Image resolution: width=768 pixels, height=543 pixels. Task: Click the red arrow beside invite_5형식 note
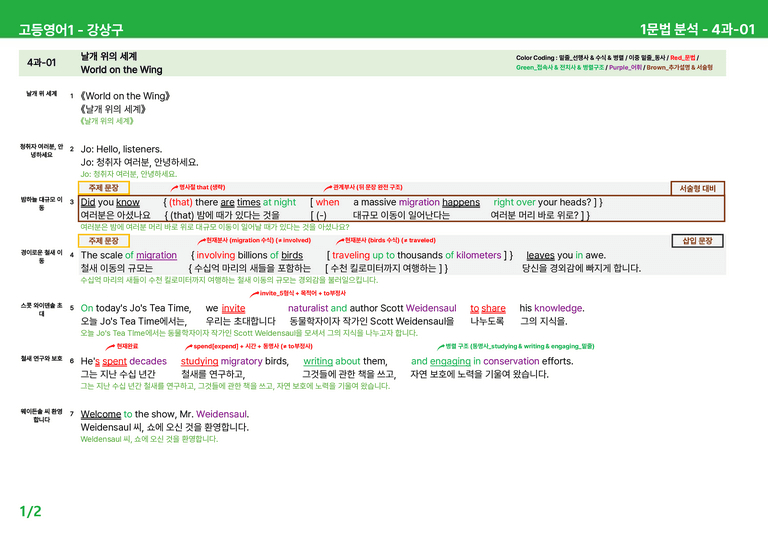pyautogui.click(x=254, y=293)
